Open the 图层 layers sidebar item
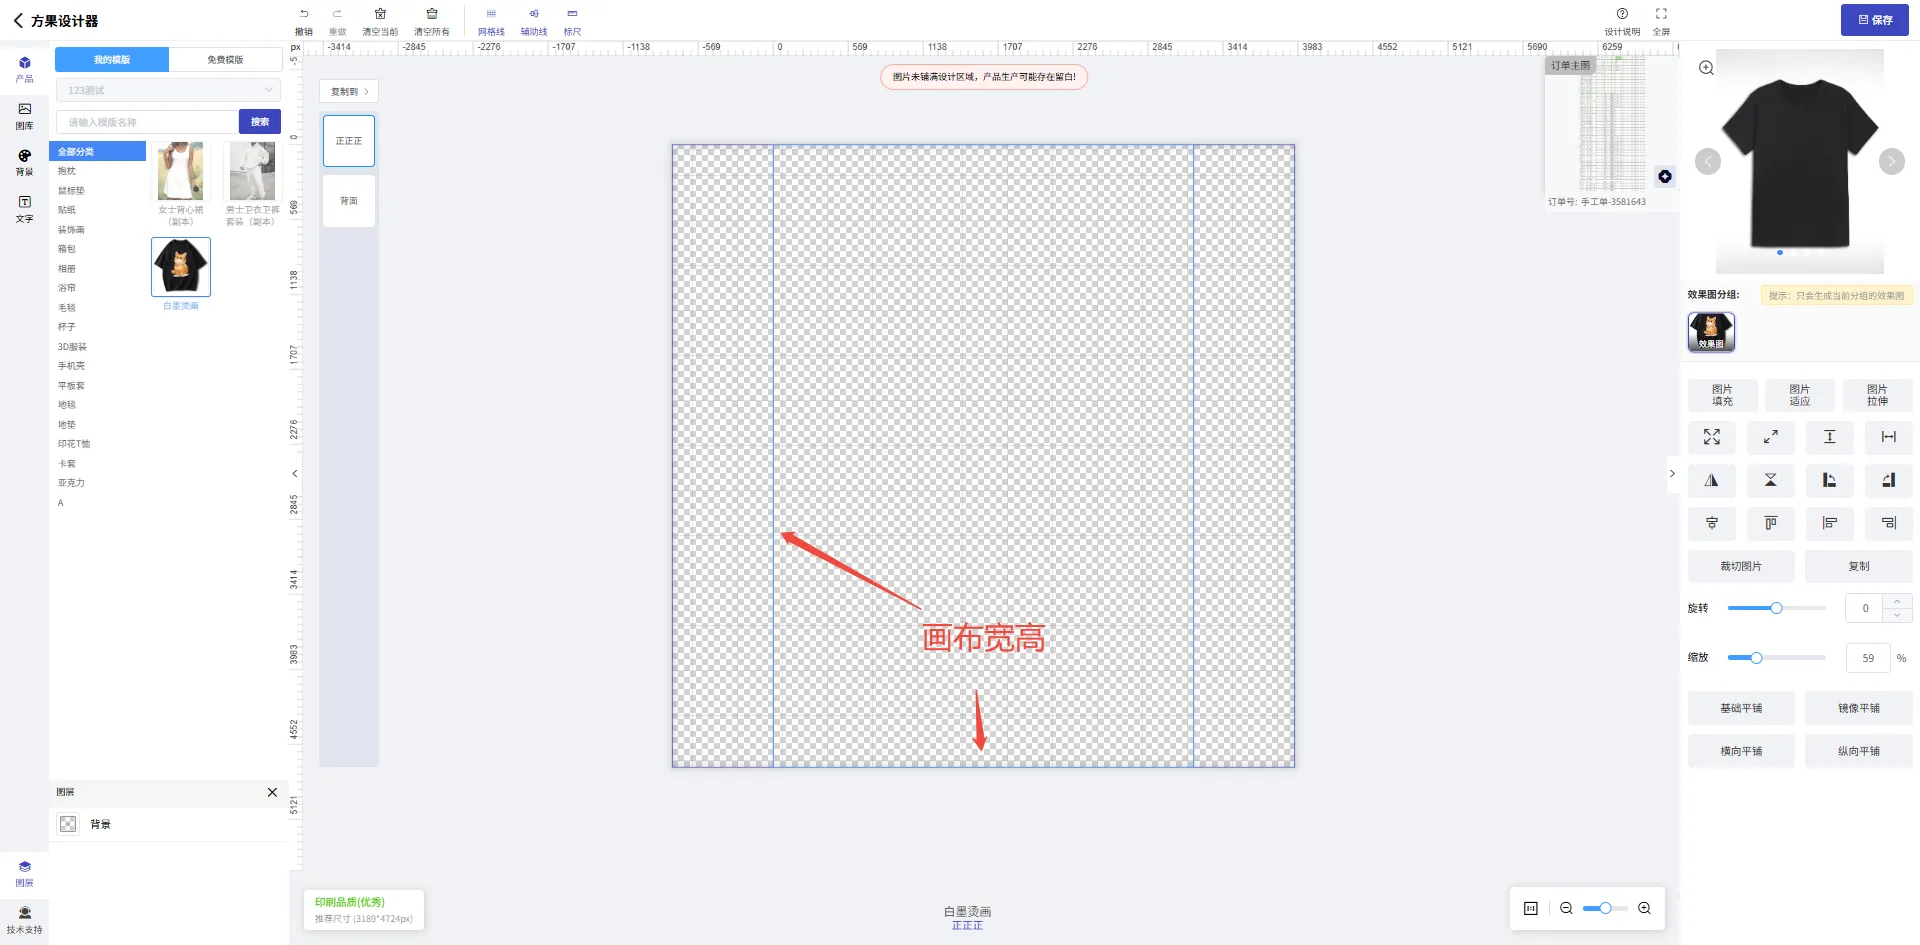This screenshot has width=1920, height=945. (x=25, y=873)
